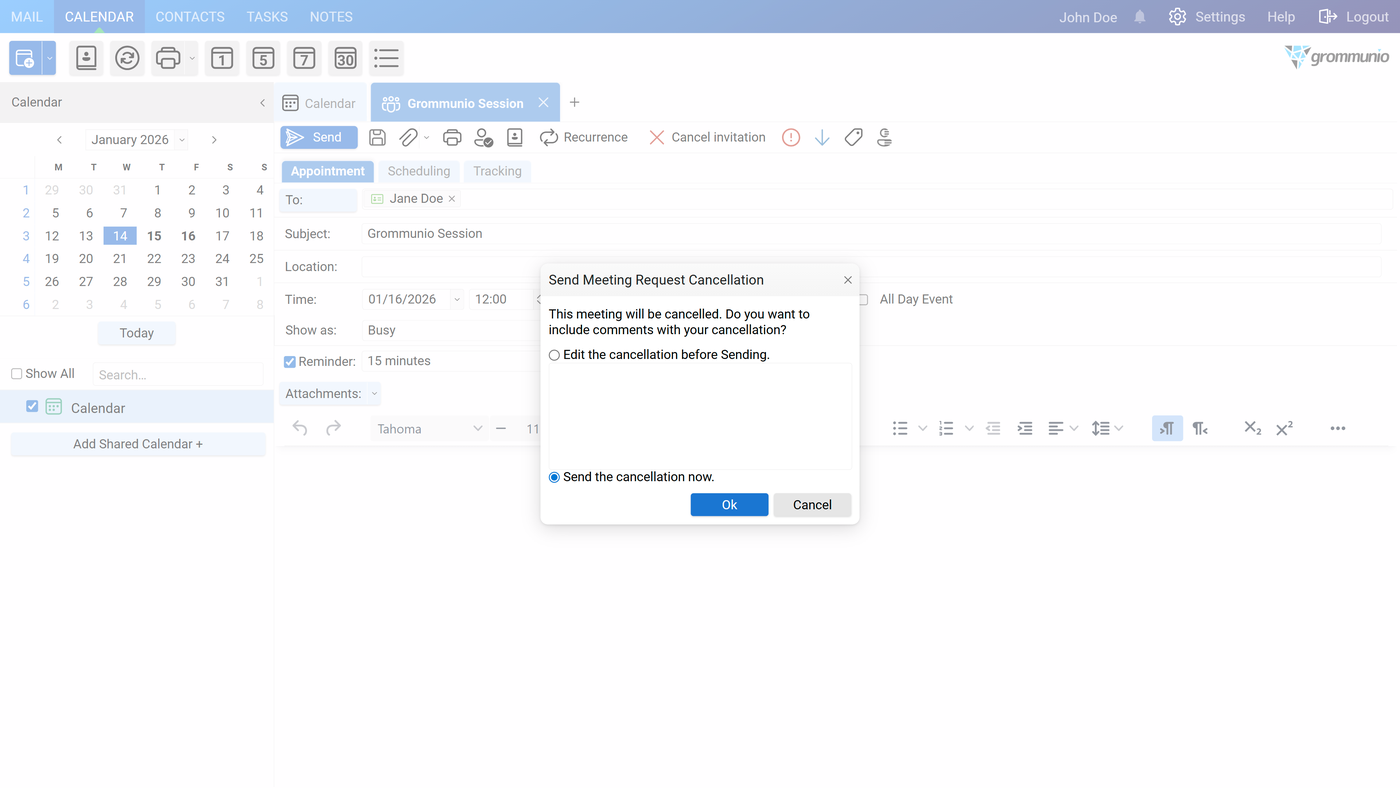Click the Send button
This screenshot has height=788, width=1400.
(319, 138)
